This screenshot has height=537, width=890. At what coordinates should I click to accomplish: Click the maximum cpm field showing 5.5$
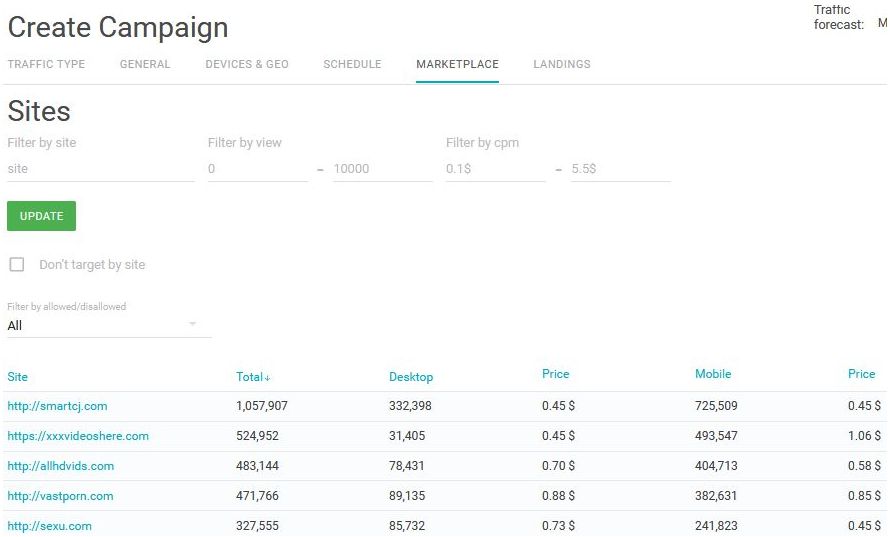pos(621,169)
